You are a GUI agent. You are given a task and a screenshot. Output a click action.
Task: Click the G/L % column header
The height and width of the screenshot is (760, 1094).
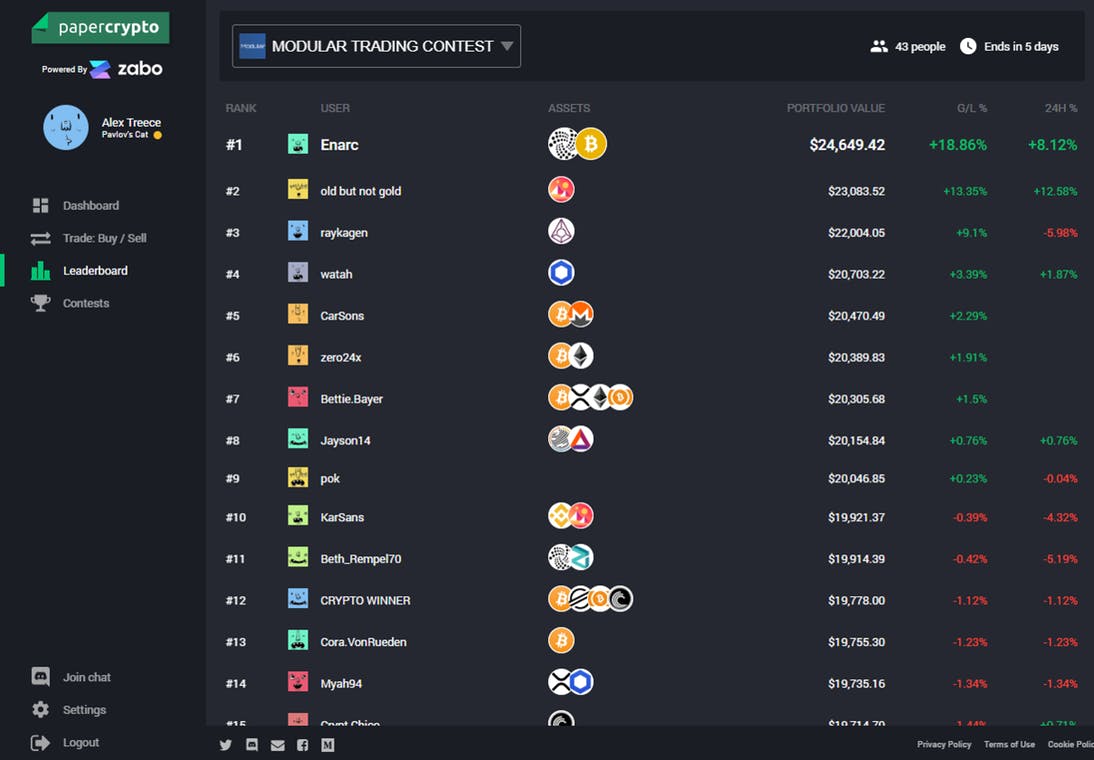click(x=972, y=108)
